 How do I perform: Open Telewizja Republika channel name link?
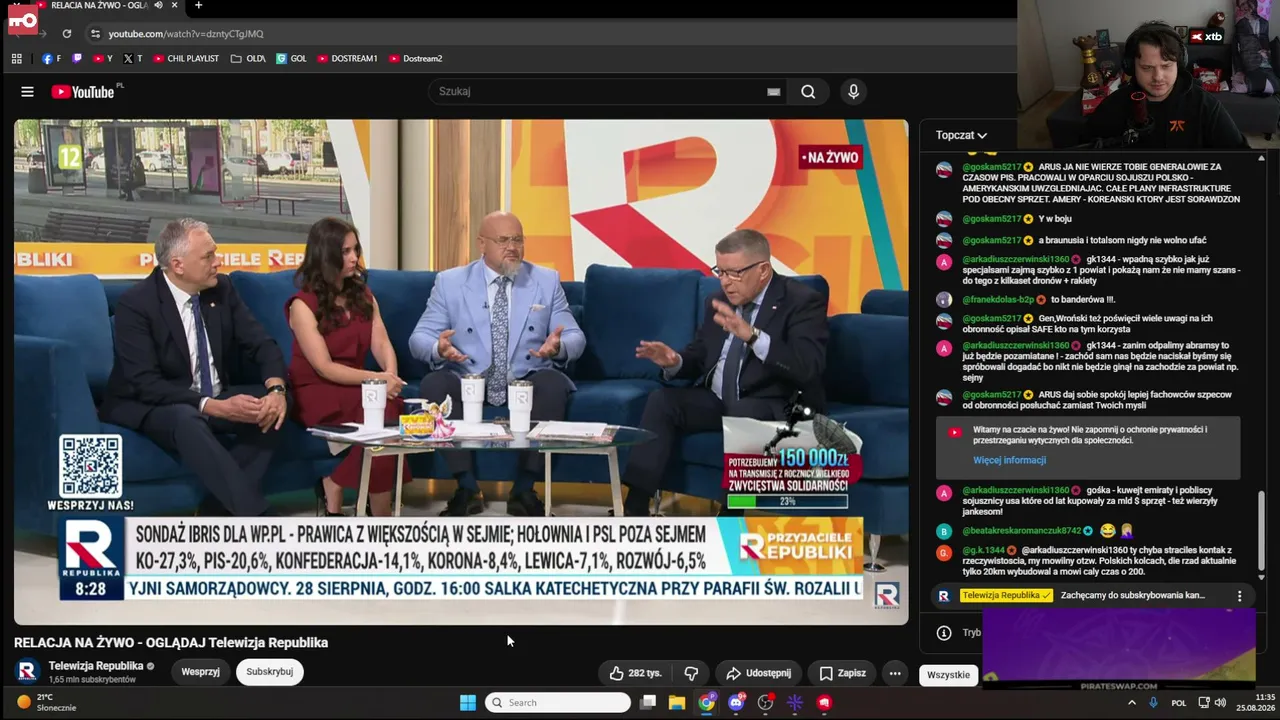(x=96, y=666)
